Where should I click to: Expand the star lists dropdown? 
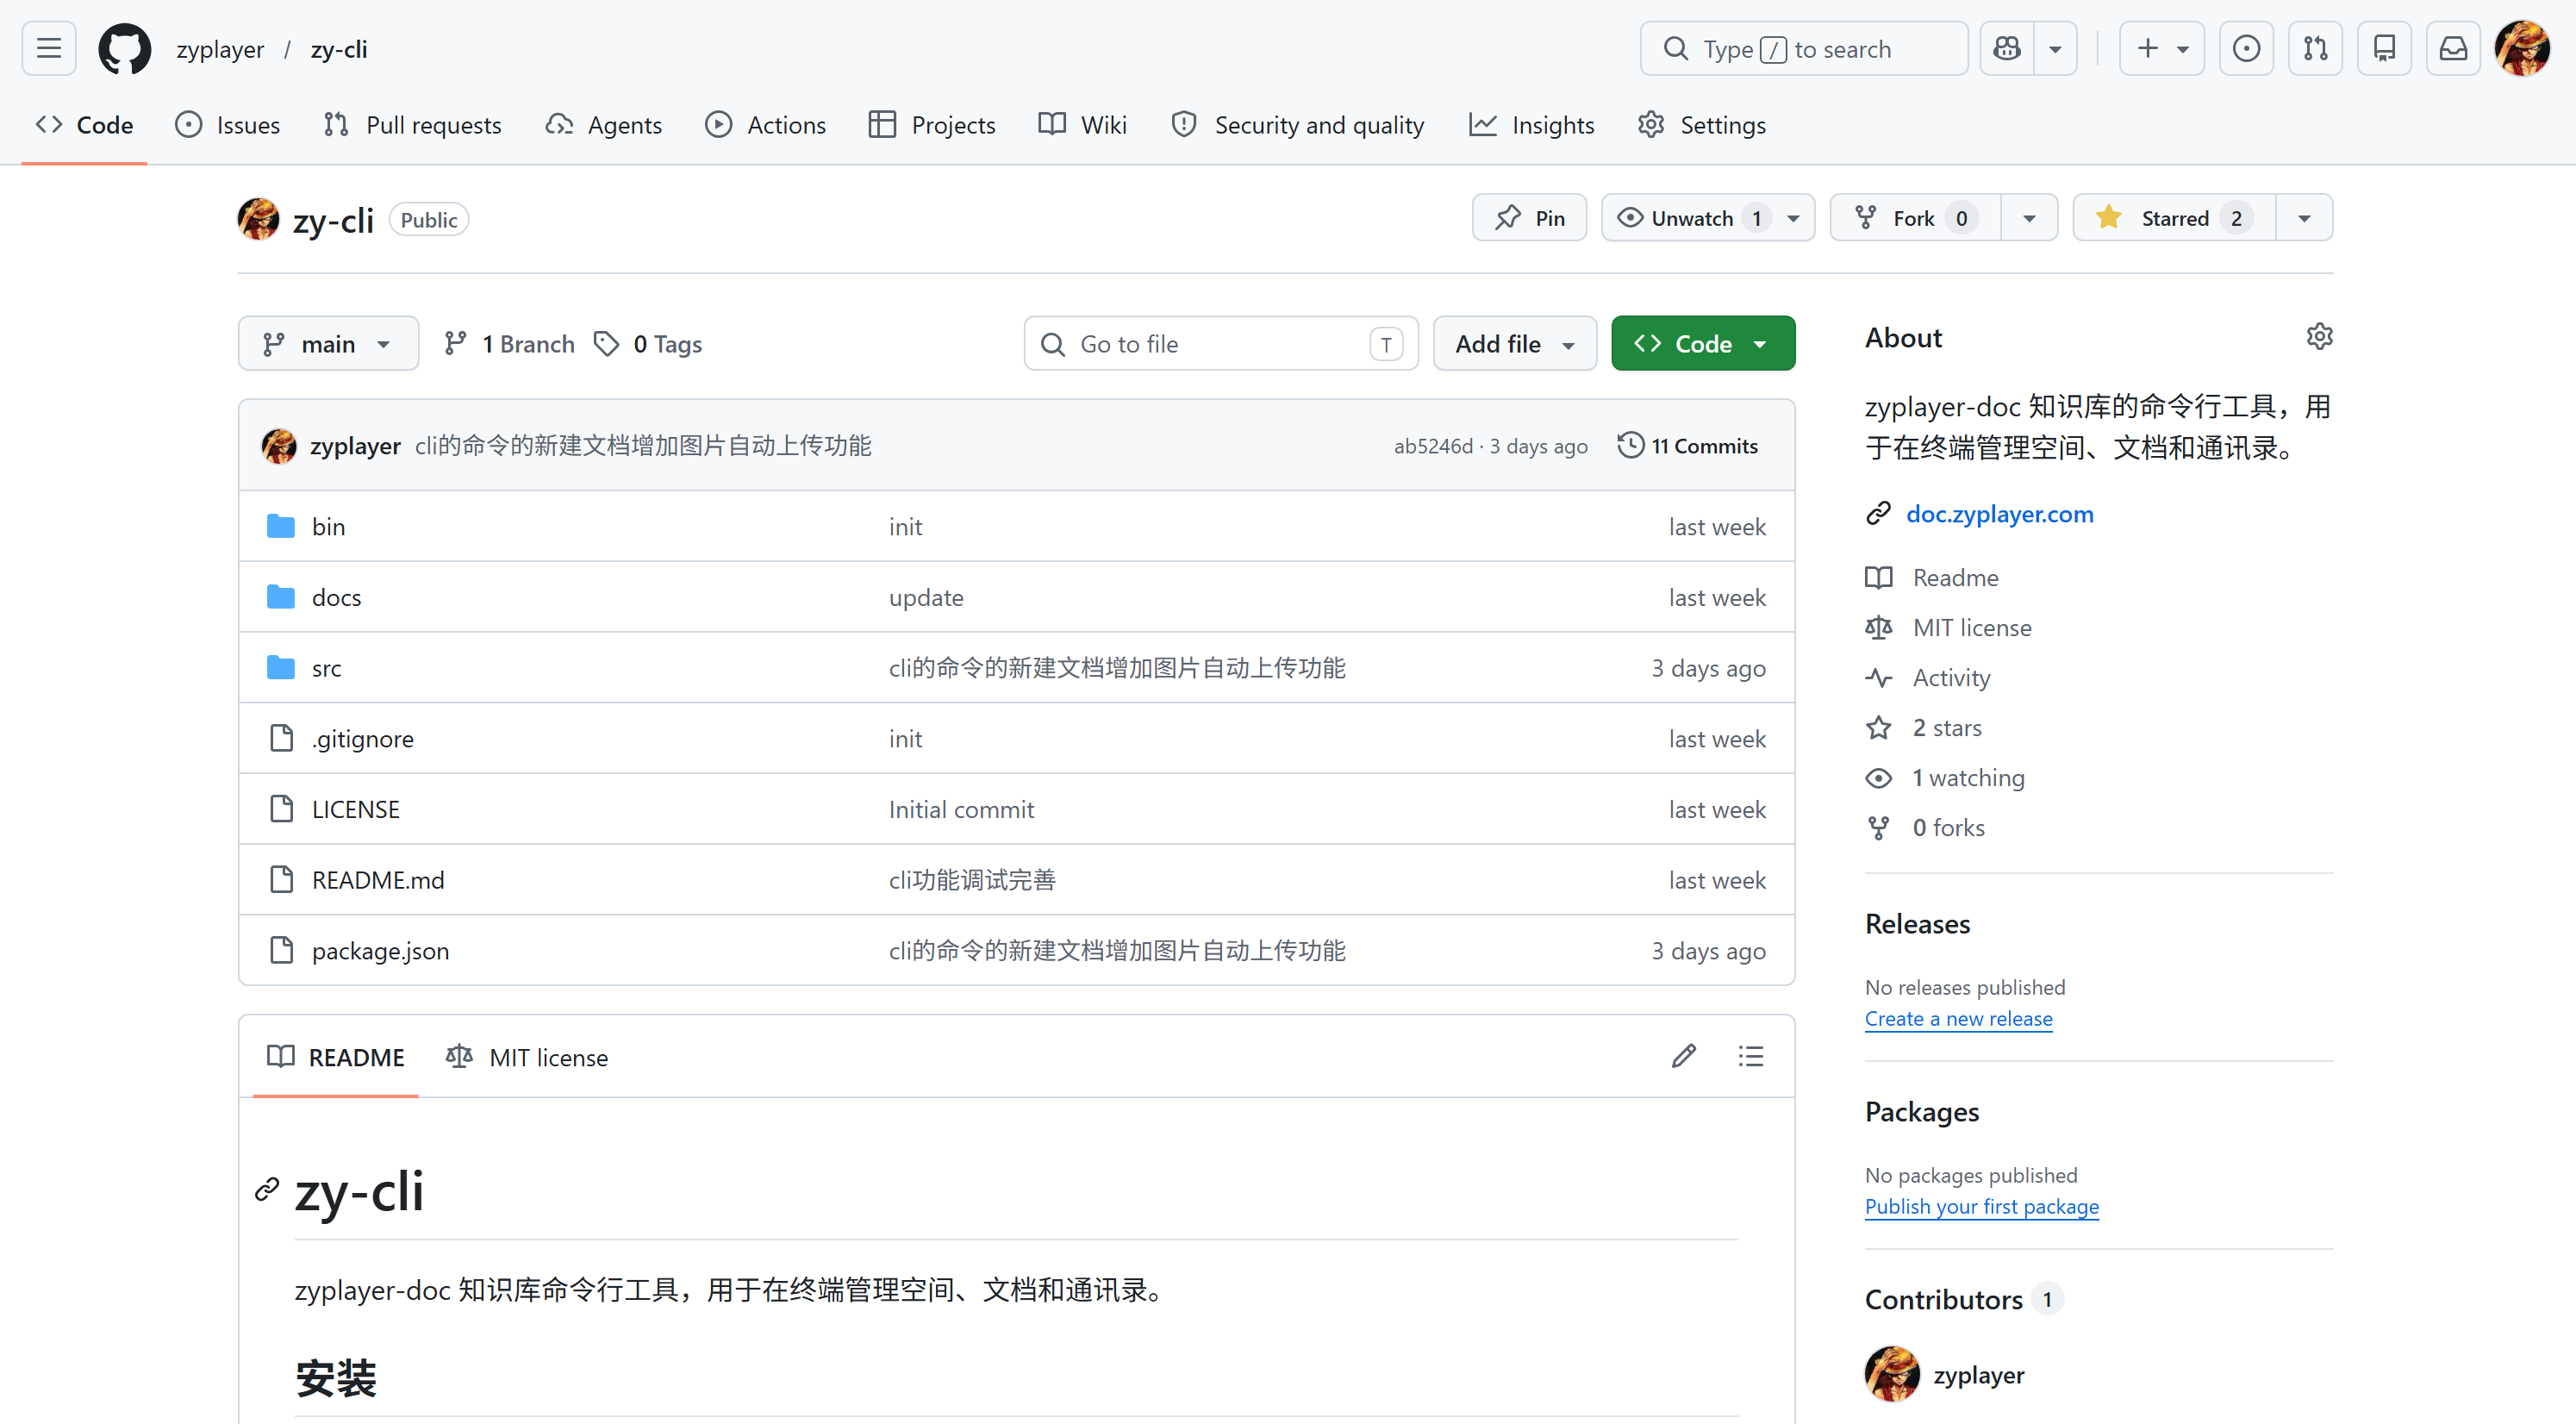pyautogui.click(x=2304, y=218)
